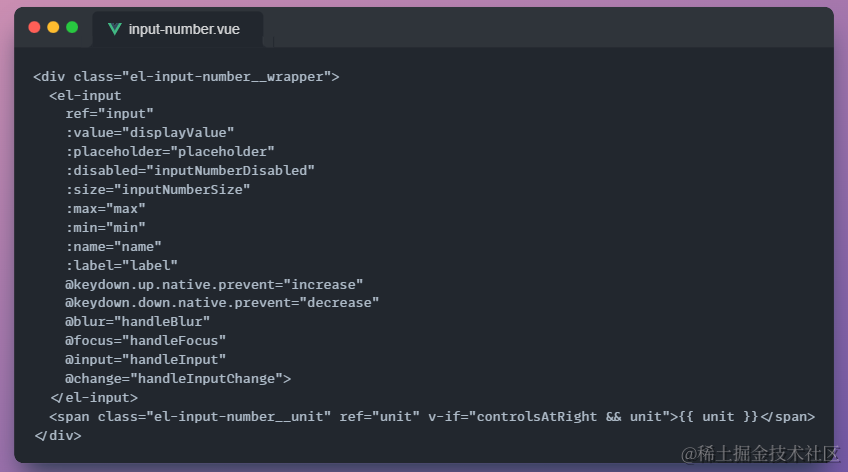This screenshot has width=848, height=472.
Task: Click the watermark text at bottom right
Action: pyautogui.click(x=760, y=454)
